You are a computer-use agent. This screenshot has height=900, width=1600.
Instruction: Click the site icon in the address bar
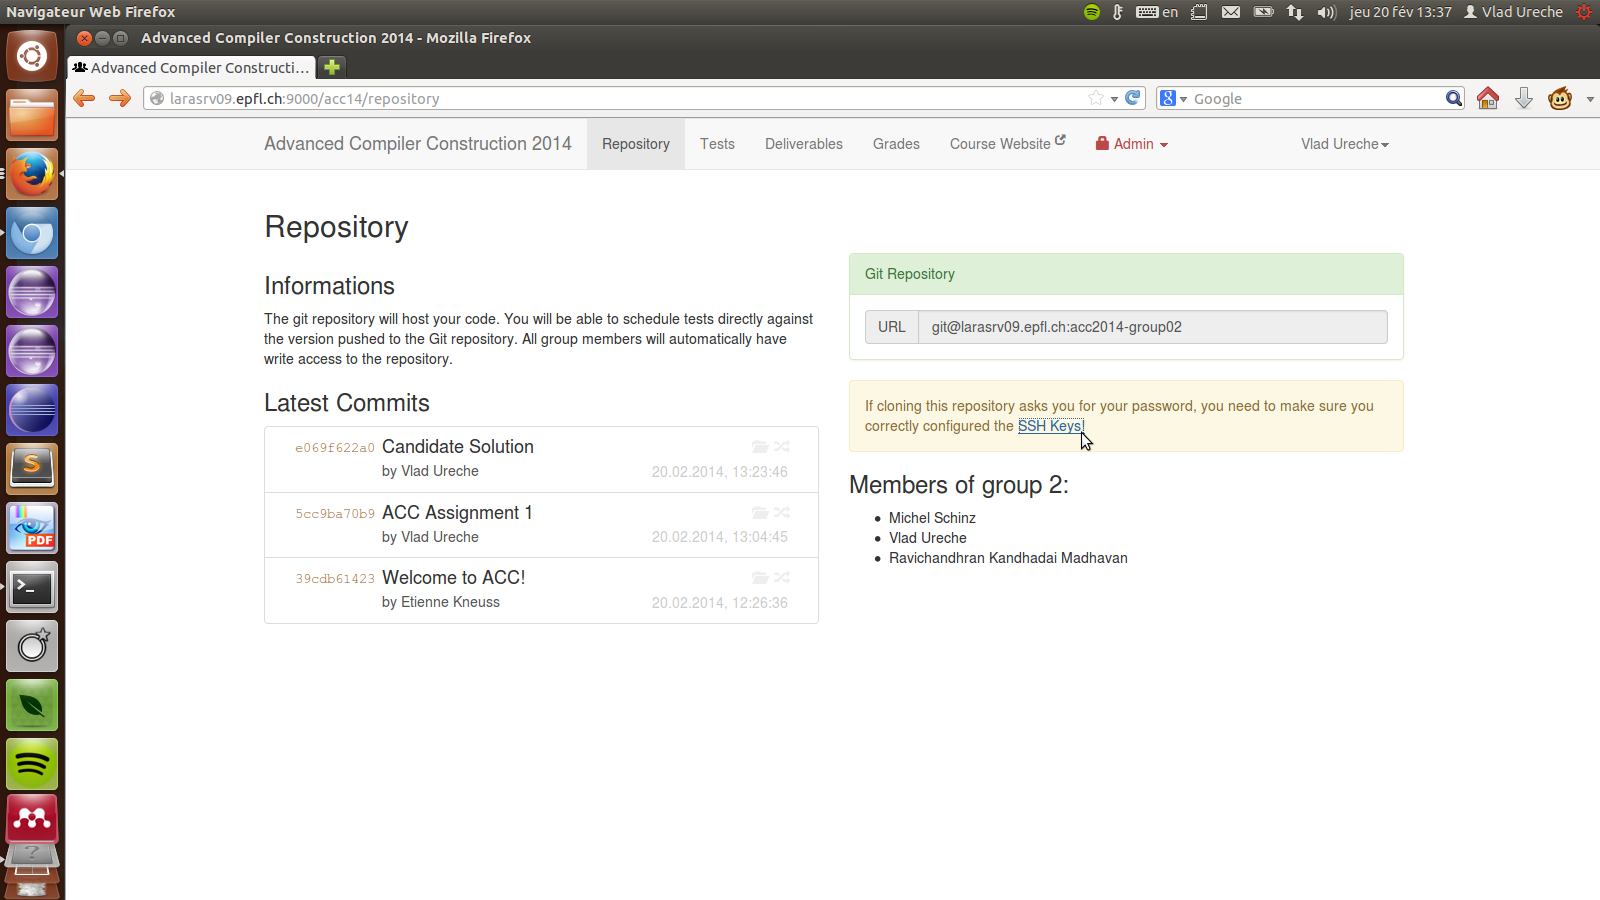coord(157,98)
